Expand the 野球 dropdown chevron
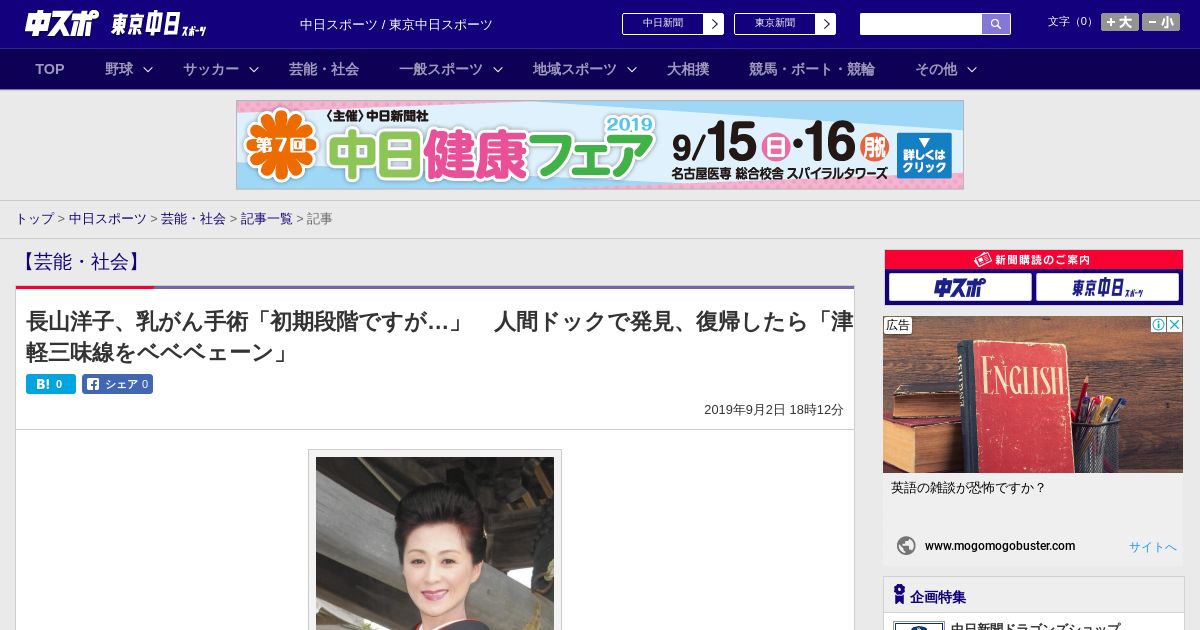 (x=148, y=69)
